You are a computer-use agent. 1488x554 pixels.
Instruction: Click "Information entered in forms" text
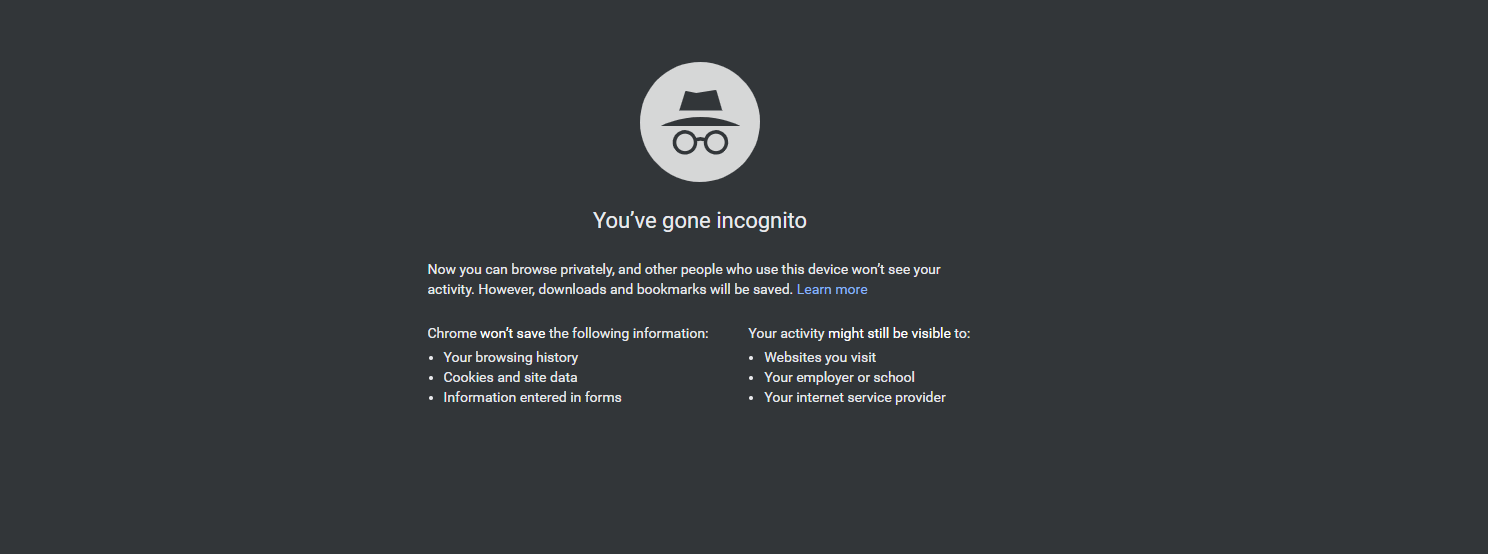click(x=532, y=397)
